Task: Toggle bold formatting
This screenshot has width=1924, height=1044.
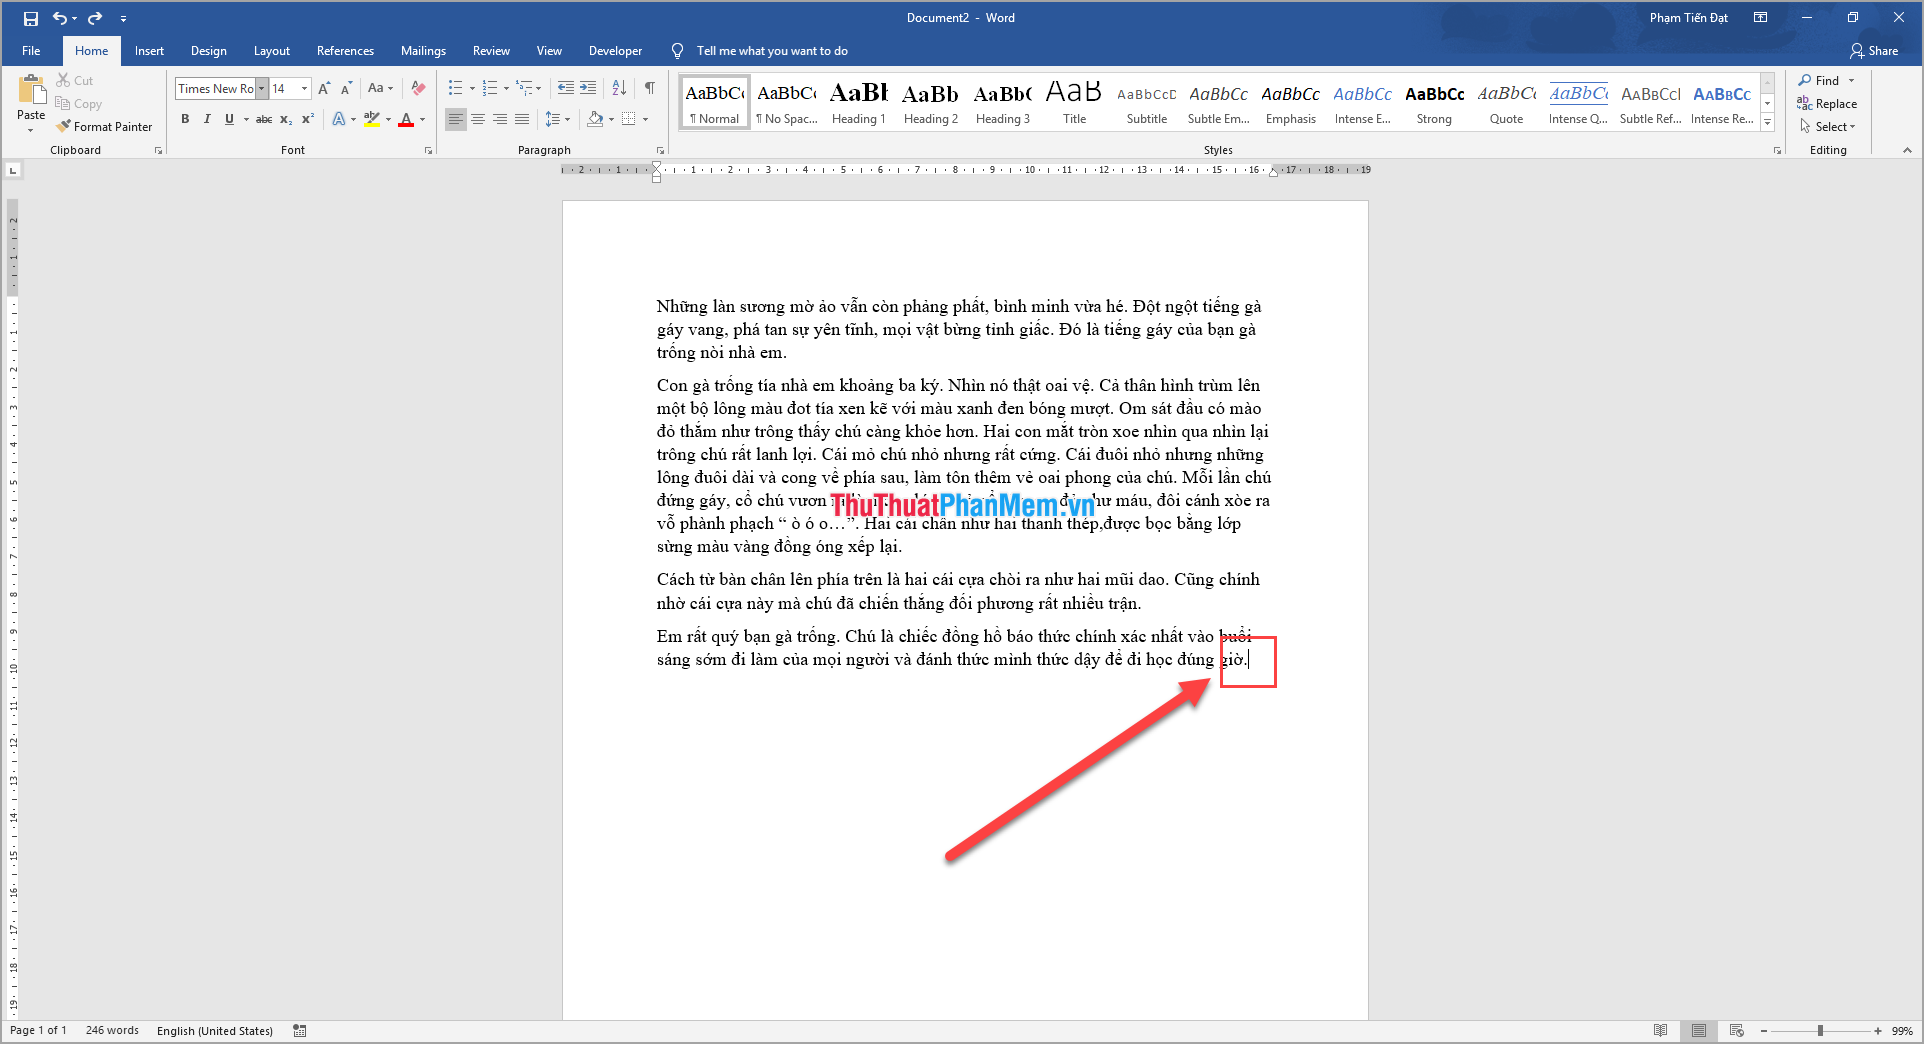Action: 185,119
